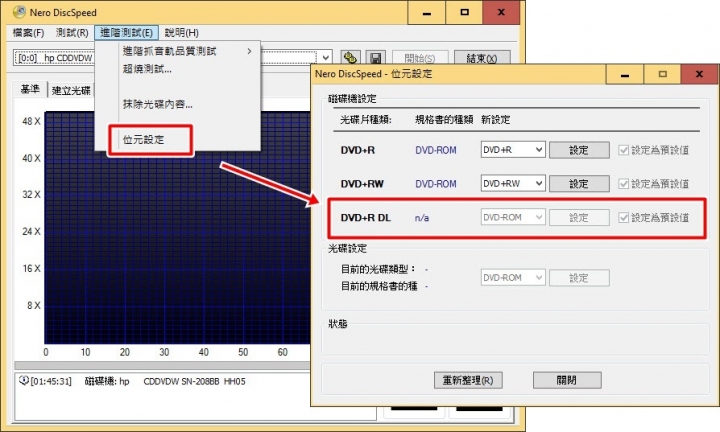Open the 進階測試(E) menu

coord(126,33)
